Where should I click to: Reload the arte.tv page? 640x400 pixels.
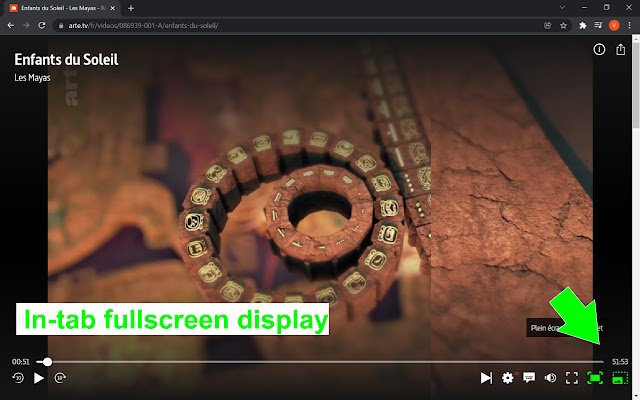[42, 25]
